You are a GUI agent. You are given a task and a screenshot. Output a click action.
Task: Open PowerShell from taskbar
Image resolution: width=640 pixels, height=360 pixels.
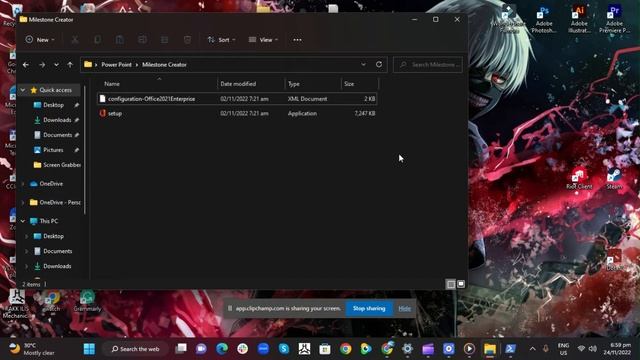point(510,349)
